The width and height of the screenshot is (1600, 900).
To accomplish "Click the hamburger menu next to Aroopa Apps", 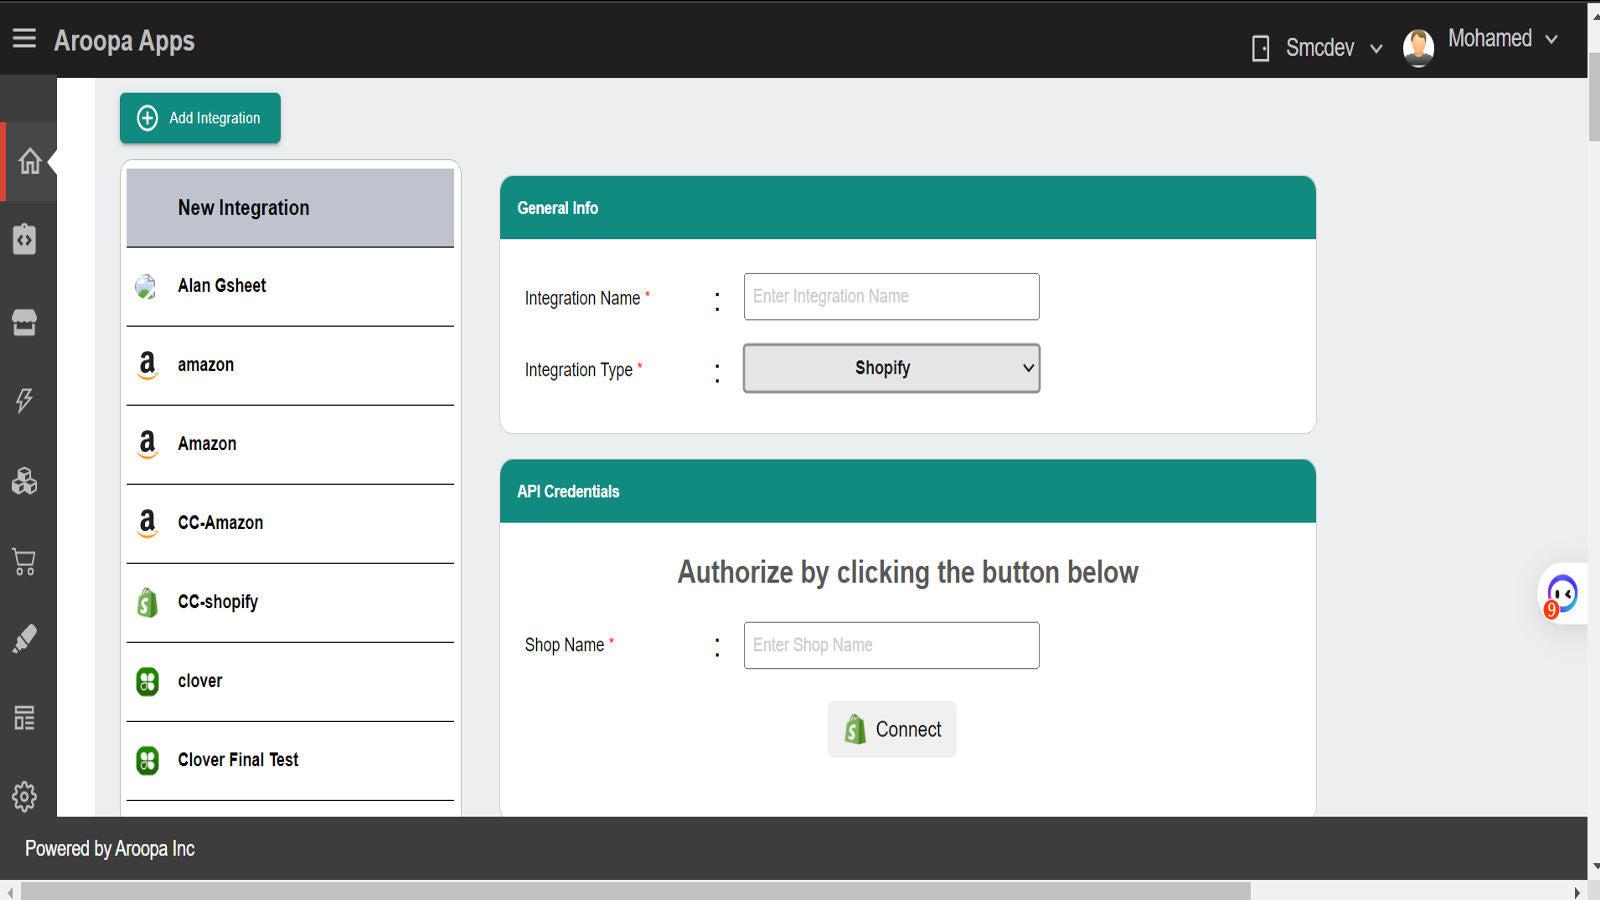I will [x=23, y=38].
